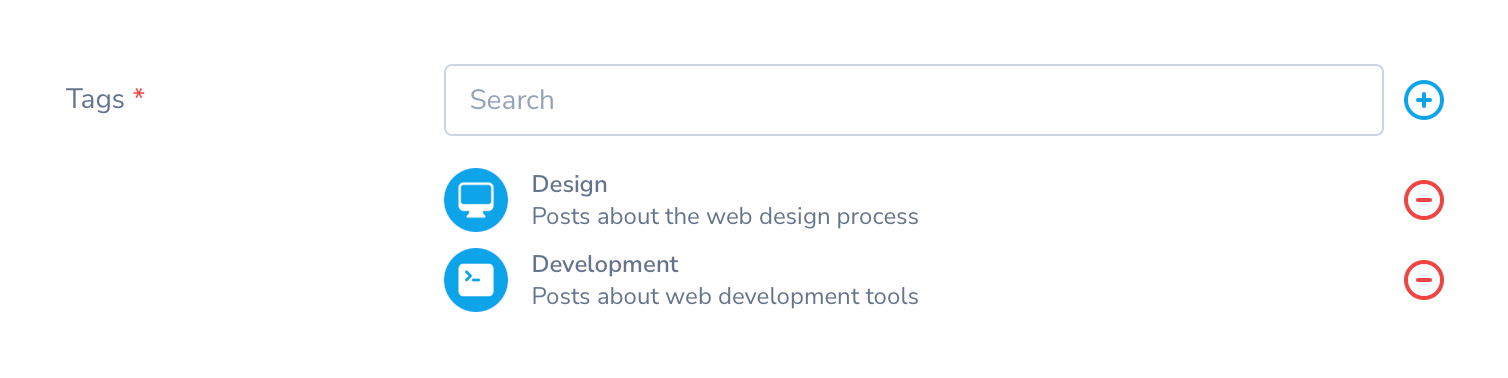
Task: Click the Tags field label
Action: (95, 99)
